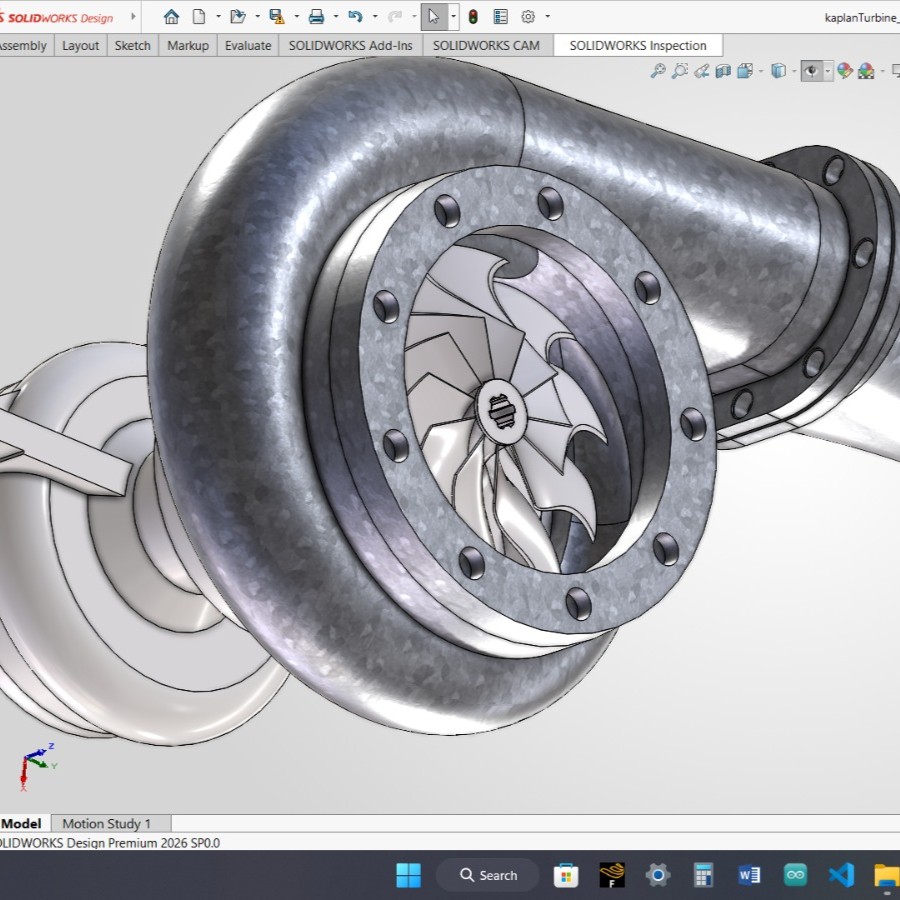Click the Rebuild traffic light icon

[x=473, y=17]
